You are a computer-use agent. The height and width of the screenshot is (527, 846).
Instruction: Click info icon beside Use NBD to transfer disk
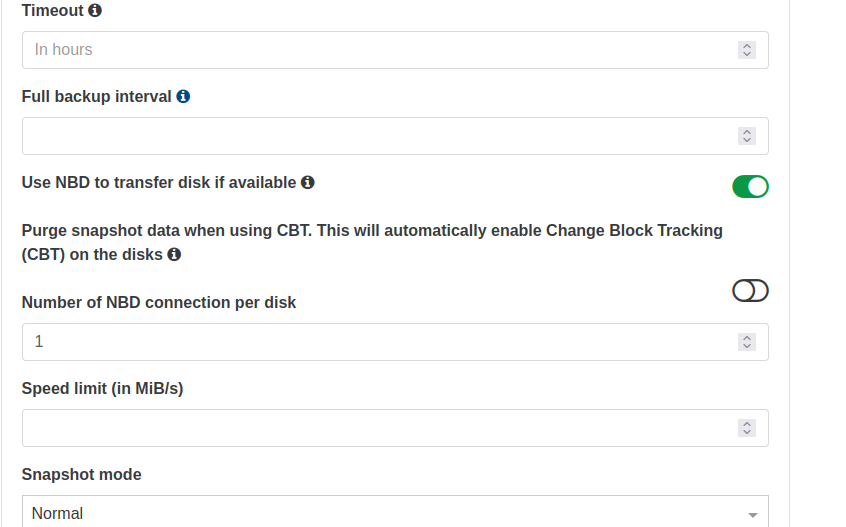308,182
